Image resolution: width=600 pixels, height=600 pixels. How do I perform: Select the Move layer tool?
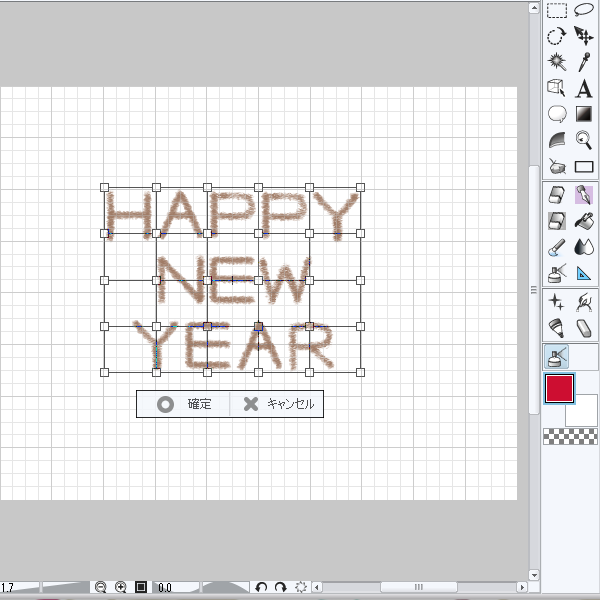584,36
